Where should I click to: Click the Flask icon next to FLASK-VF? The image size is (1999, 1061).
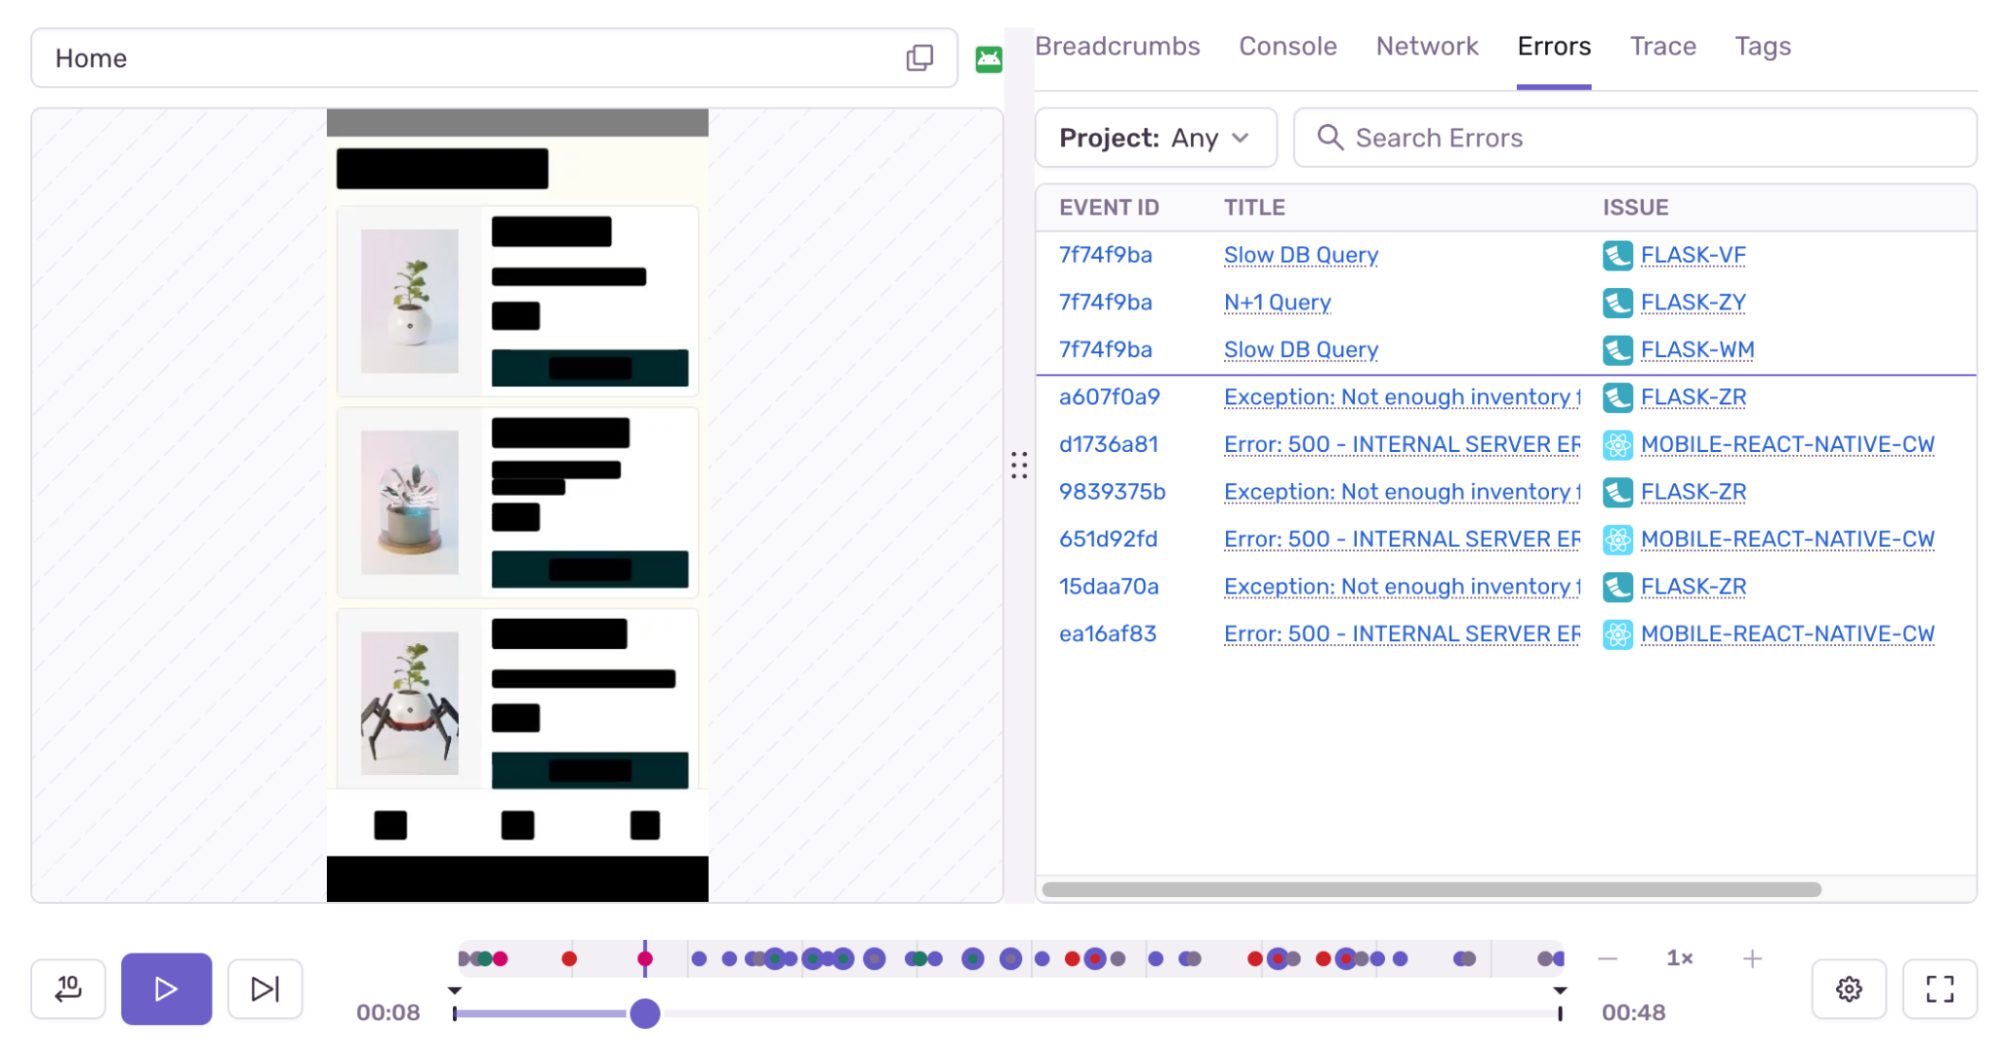tap(1617, 256)
